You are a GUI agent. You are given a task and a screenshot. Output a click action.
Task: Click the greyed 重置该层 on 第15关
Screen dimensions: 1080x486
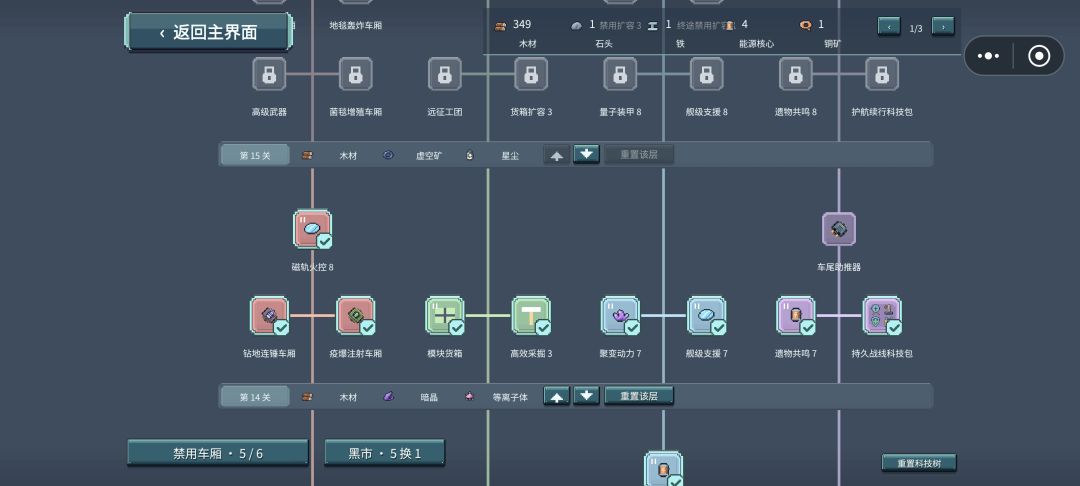(638, 155)
